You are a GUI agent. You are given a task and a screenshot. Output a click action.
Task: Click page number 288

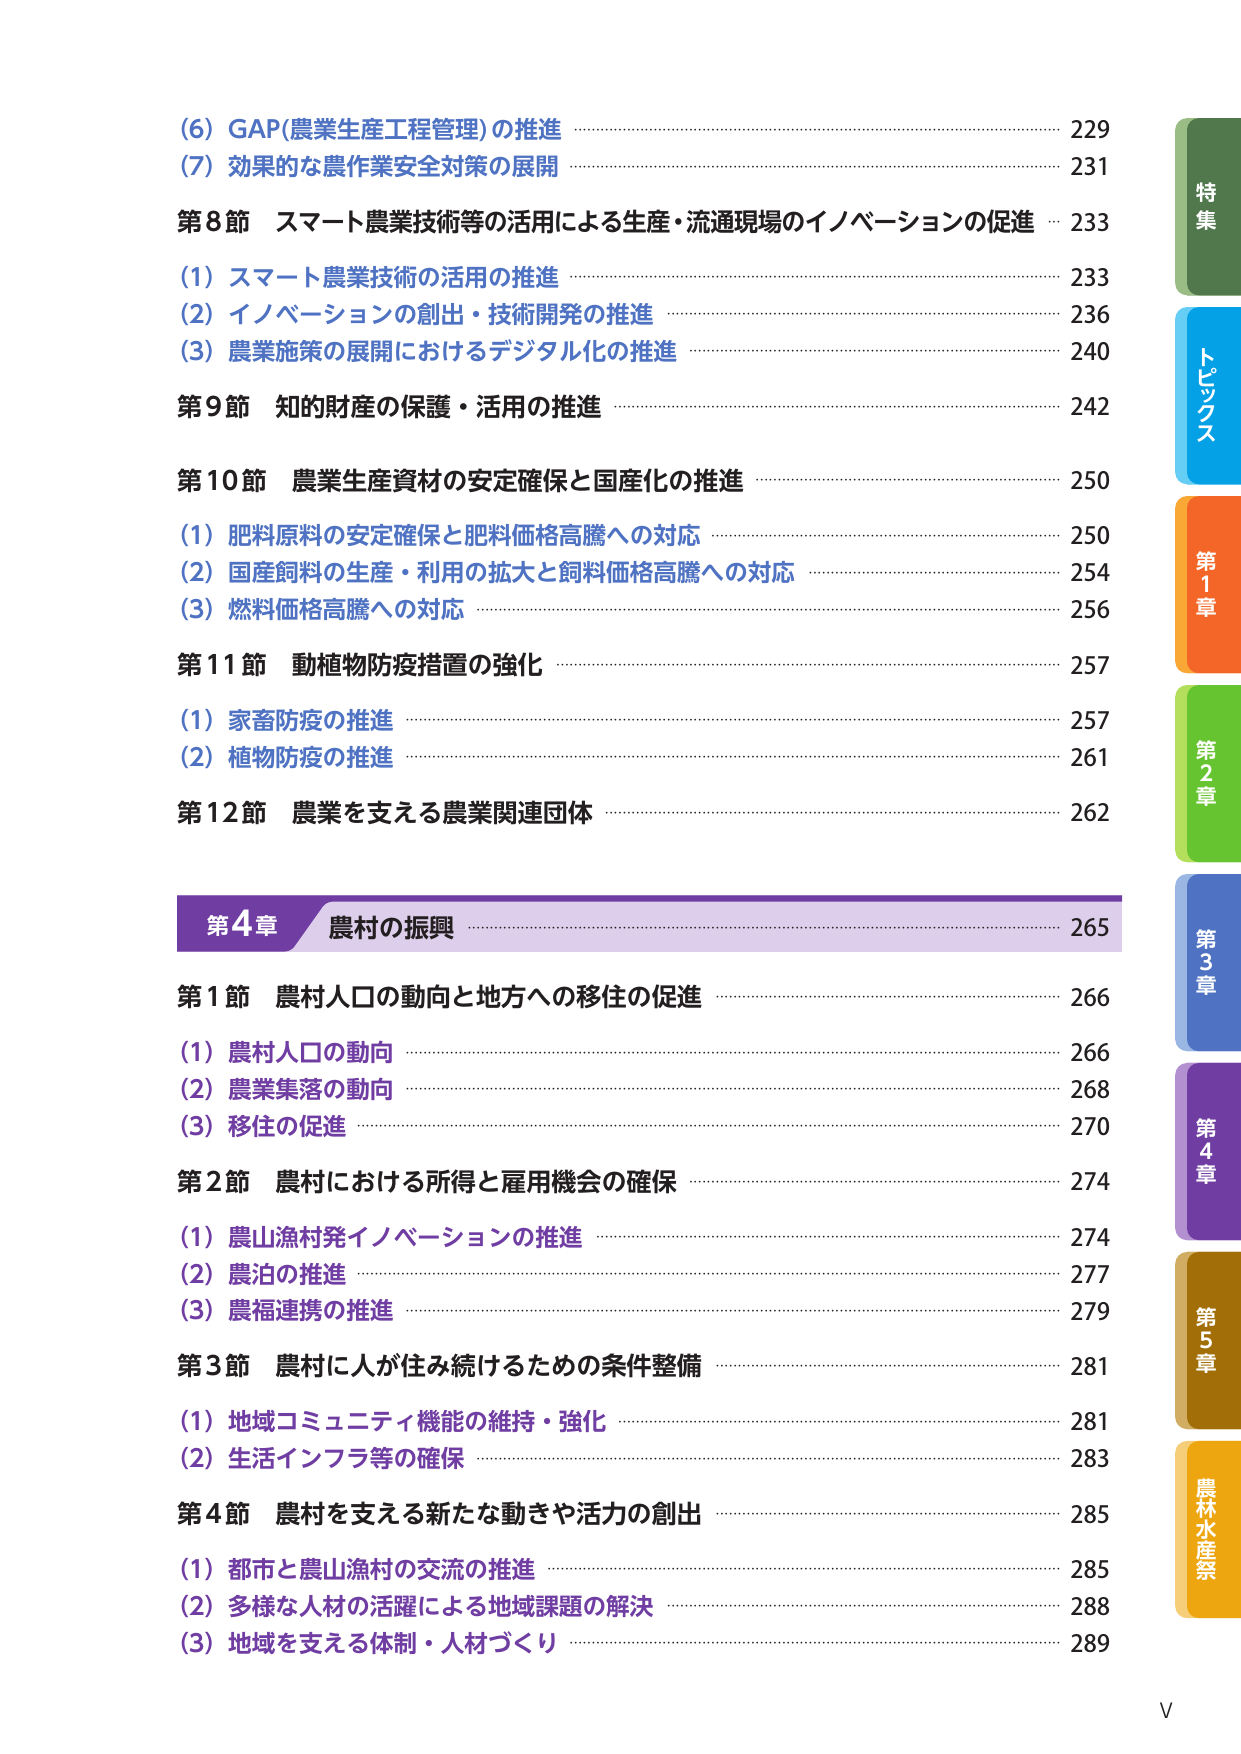(1090, 1607)
